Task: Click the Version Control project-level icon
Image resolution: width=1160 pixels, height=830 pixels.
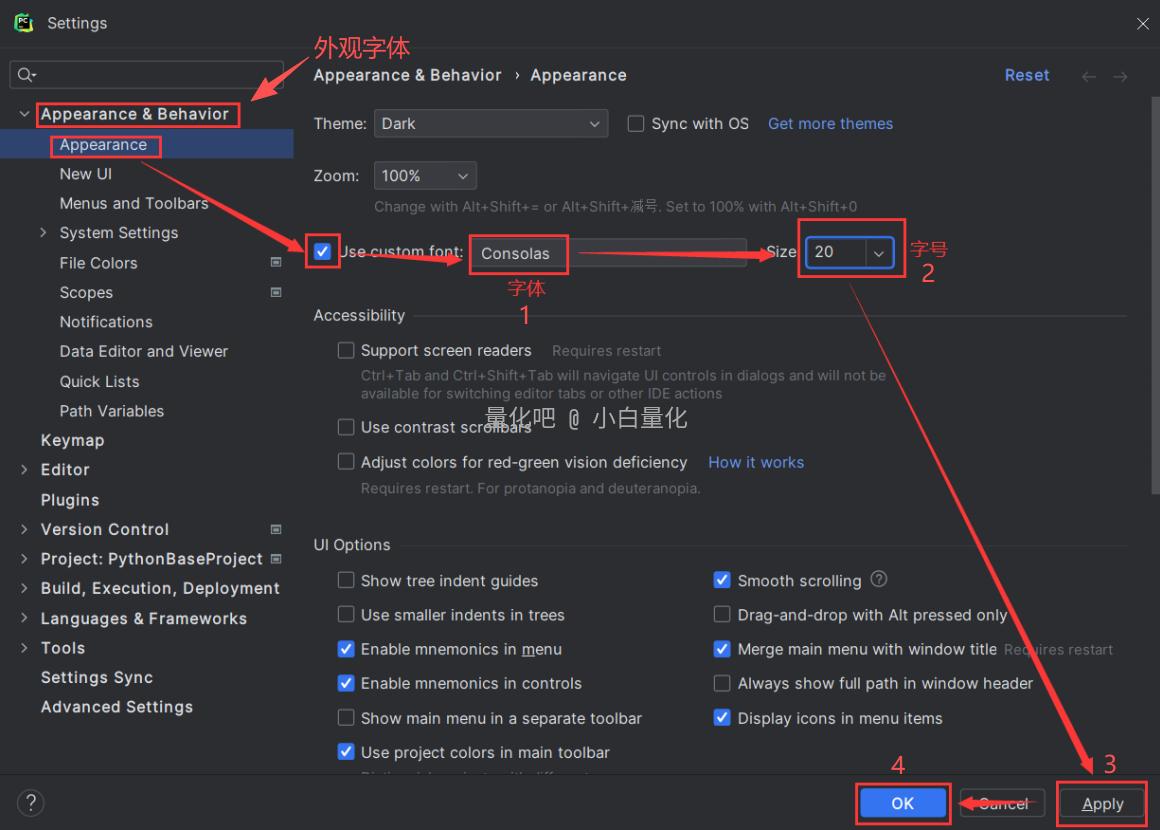Action: [276, 529]
